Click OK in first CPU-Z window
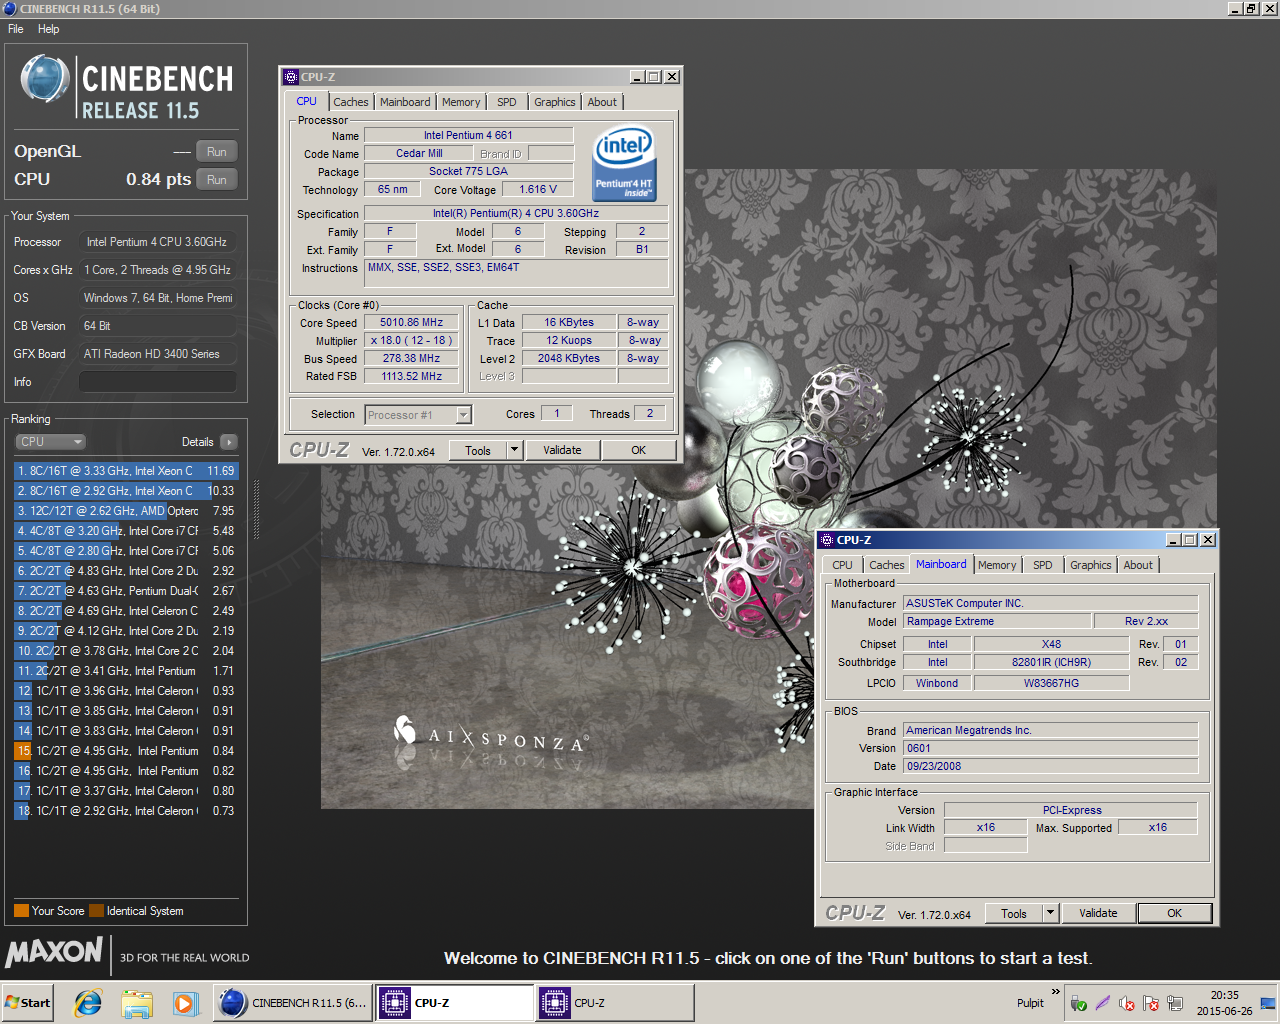1280x1024 pixels. [638, 451]
